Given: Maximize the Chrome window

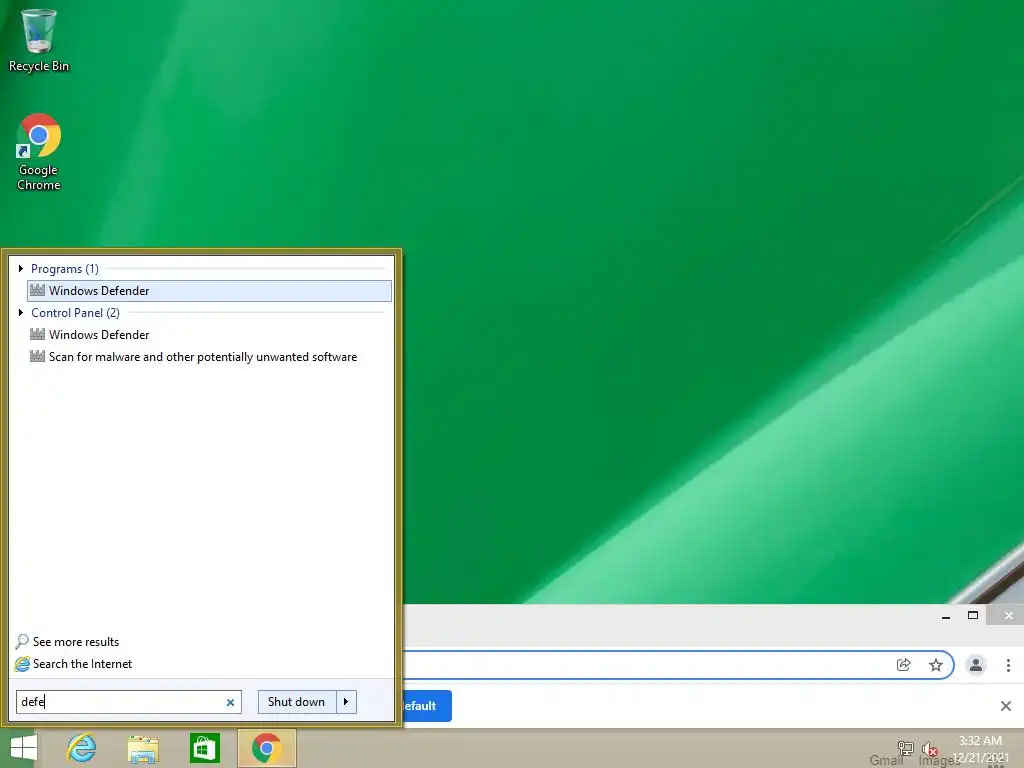Looking at the screenshot, I should pyautogui.click(x=973, y=615).
